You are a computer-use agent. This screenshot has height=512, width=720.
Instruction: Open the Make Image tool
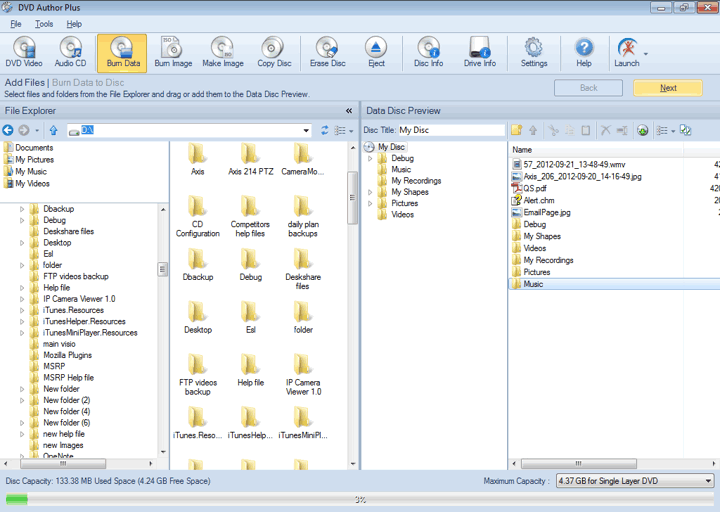point(223,52)
